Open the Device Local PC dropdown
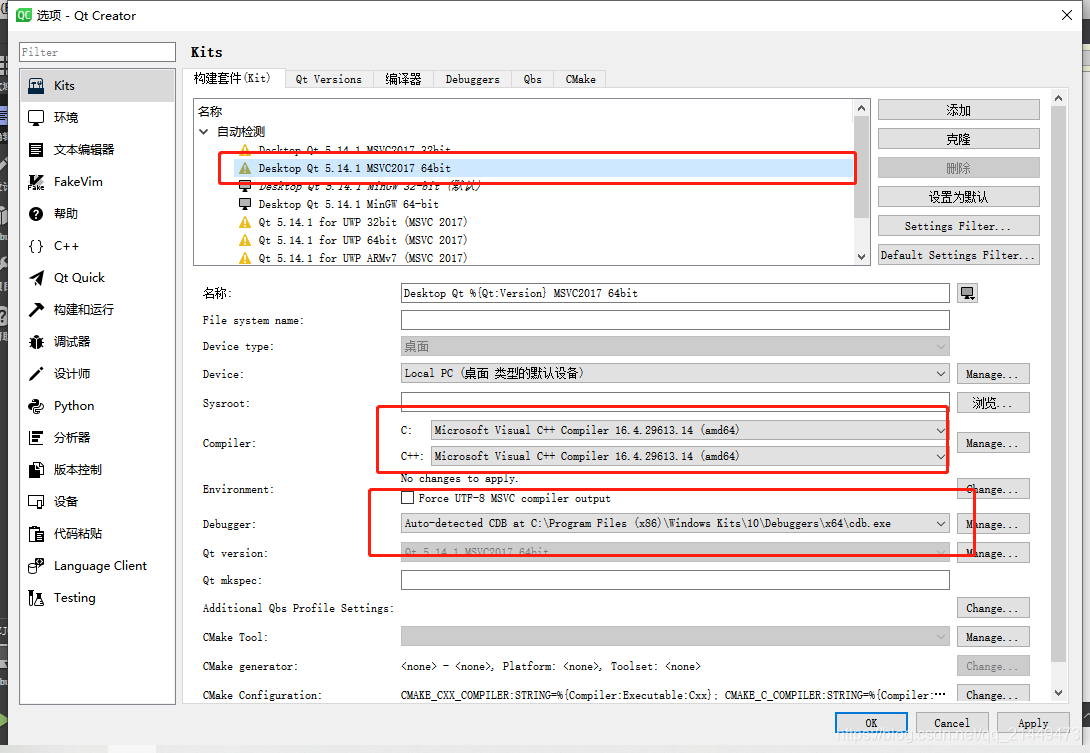 pos(675,373)
